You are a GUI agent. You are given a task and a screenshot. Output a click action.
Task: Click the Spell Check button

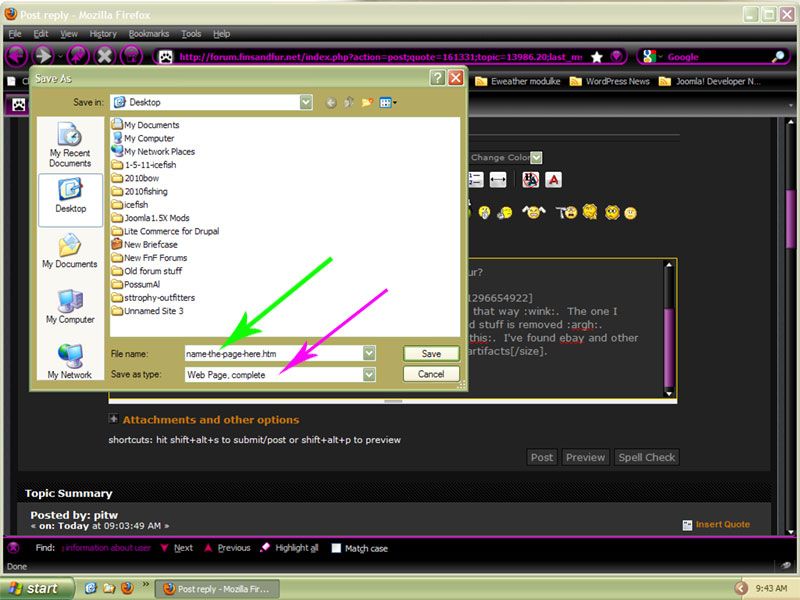(x=647, y=457)
